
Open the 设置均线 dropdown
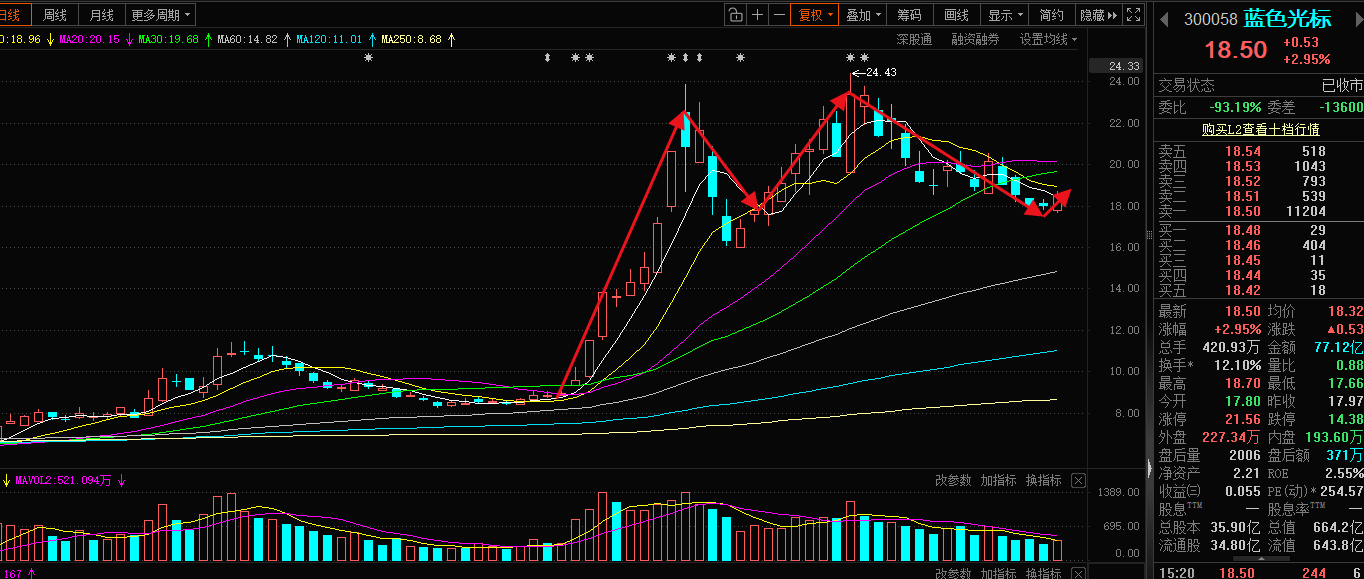1049,40
